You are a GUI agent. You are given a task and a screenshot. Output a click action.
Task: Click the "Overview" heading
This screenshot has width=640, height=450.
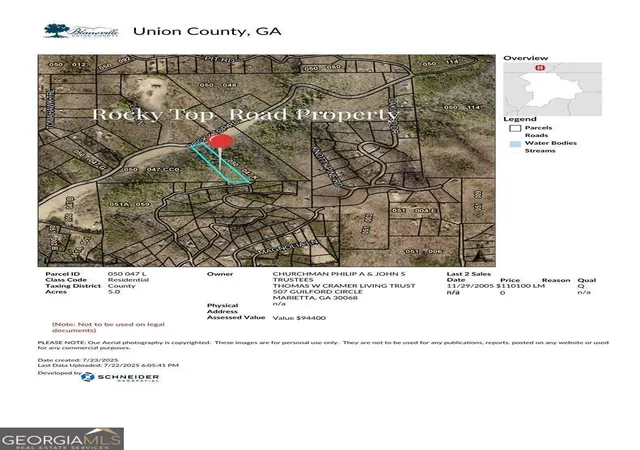coord(526,58)
